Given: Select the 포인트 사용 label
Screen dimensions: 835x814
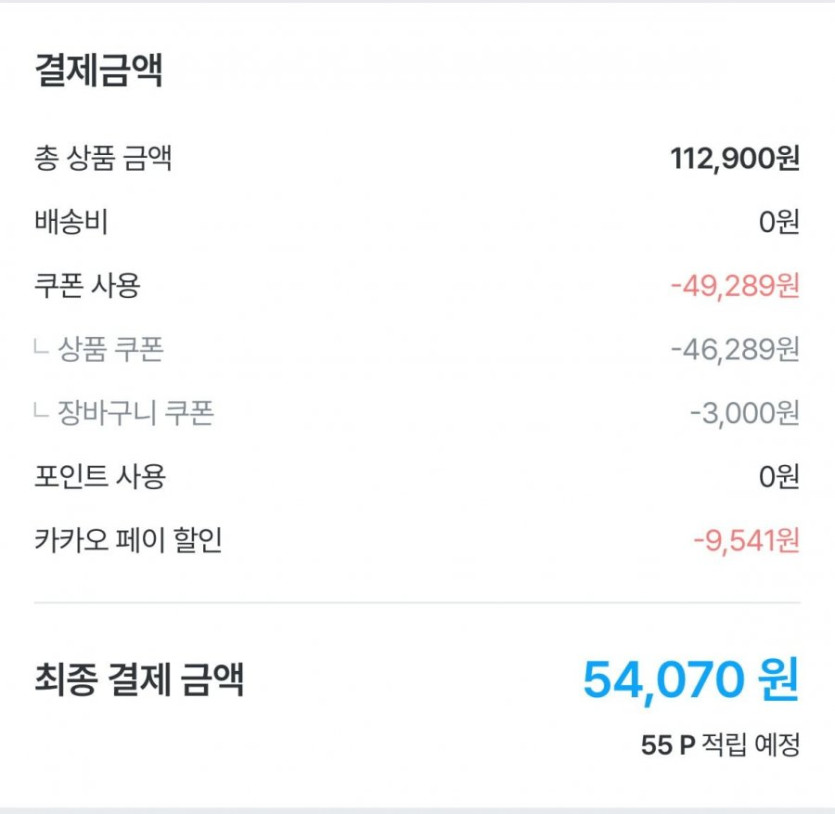Looking at the screenshot, I should point(99,477).
